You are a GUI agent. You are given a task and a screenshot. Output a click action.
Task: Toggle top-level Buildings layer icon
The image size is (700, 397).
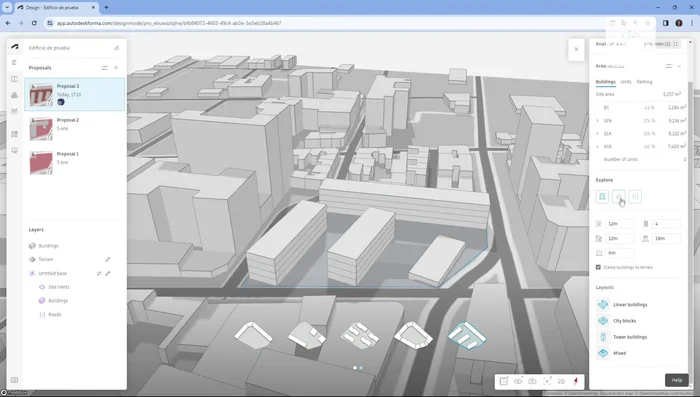point(32,246)
